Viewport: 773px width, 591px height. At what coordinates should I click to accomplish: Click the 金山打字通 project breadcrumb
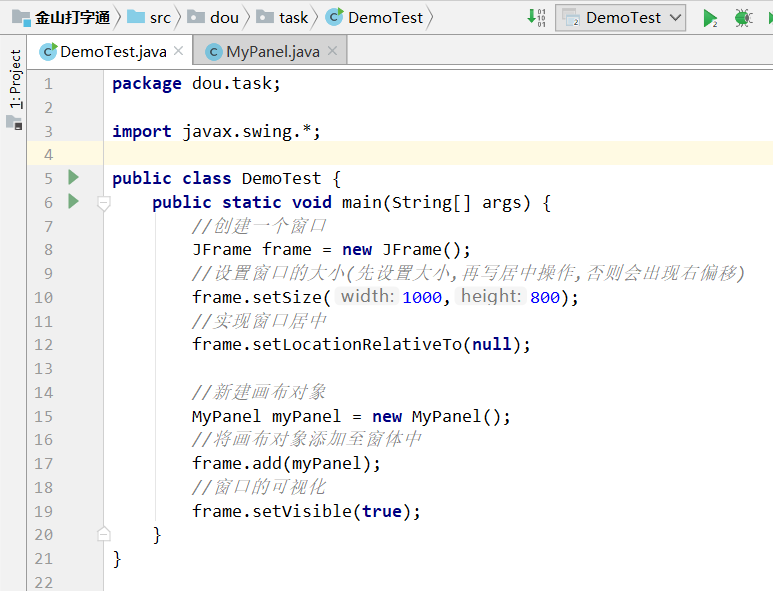pyautogui.click(x=61, y=18)
